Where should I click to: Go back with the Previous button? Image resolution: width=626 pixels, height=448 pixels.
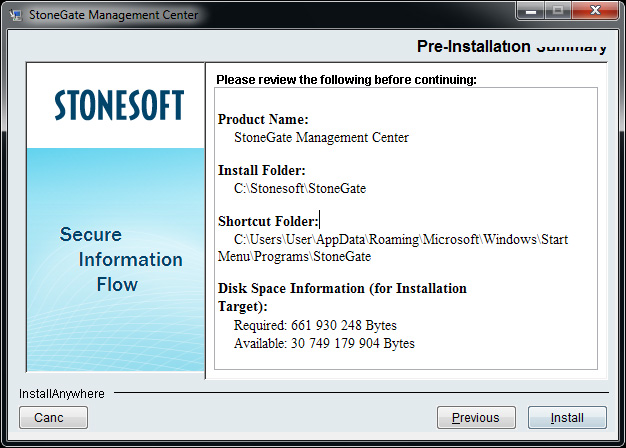tap(475, 417)
